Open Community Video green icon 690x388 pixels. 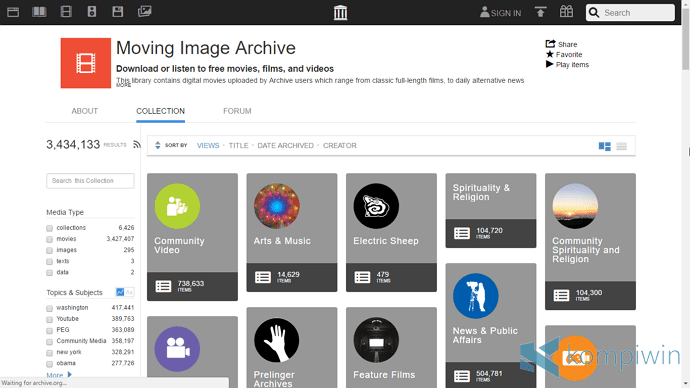click(x=177, y=206)
